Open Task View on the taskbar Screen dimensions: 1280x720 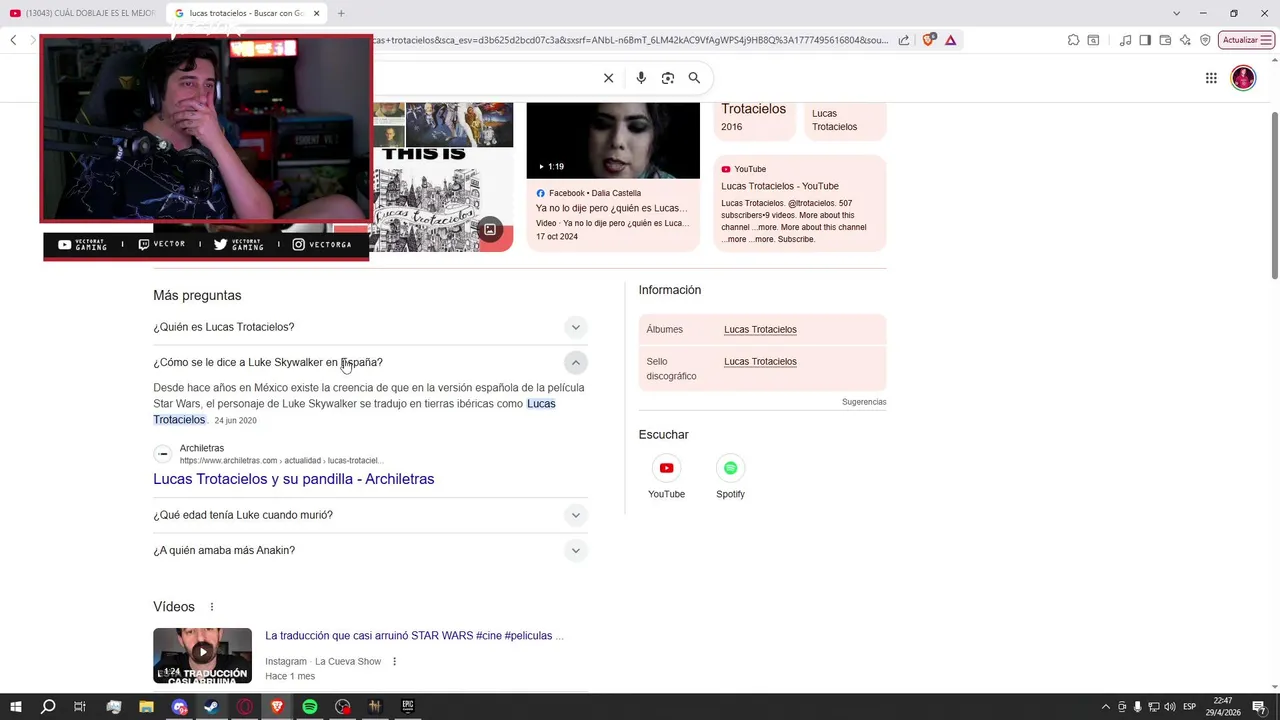coord(80,707)
